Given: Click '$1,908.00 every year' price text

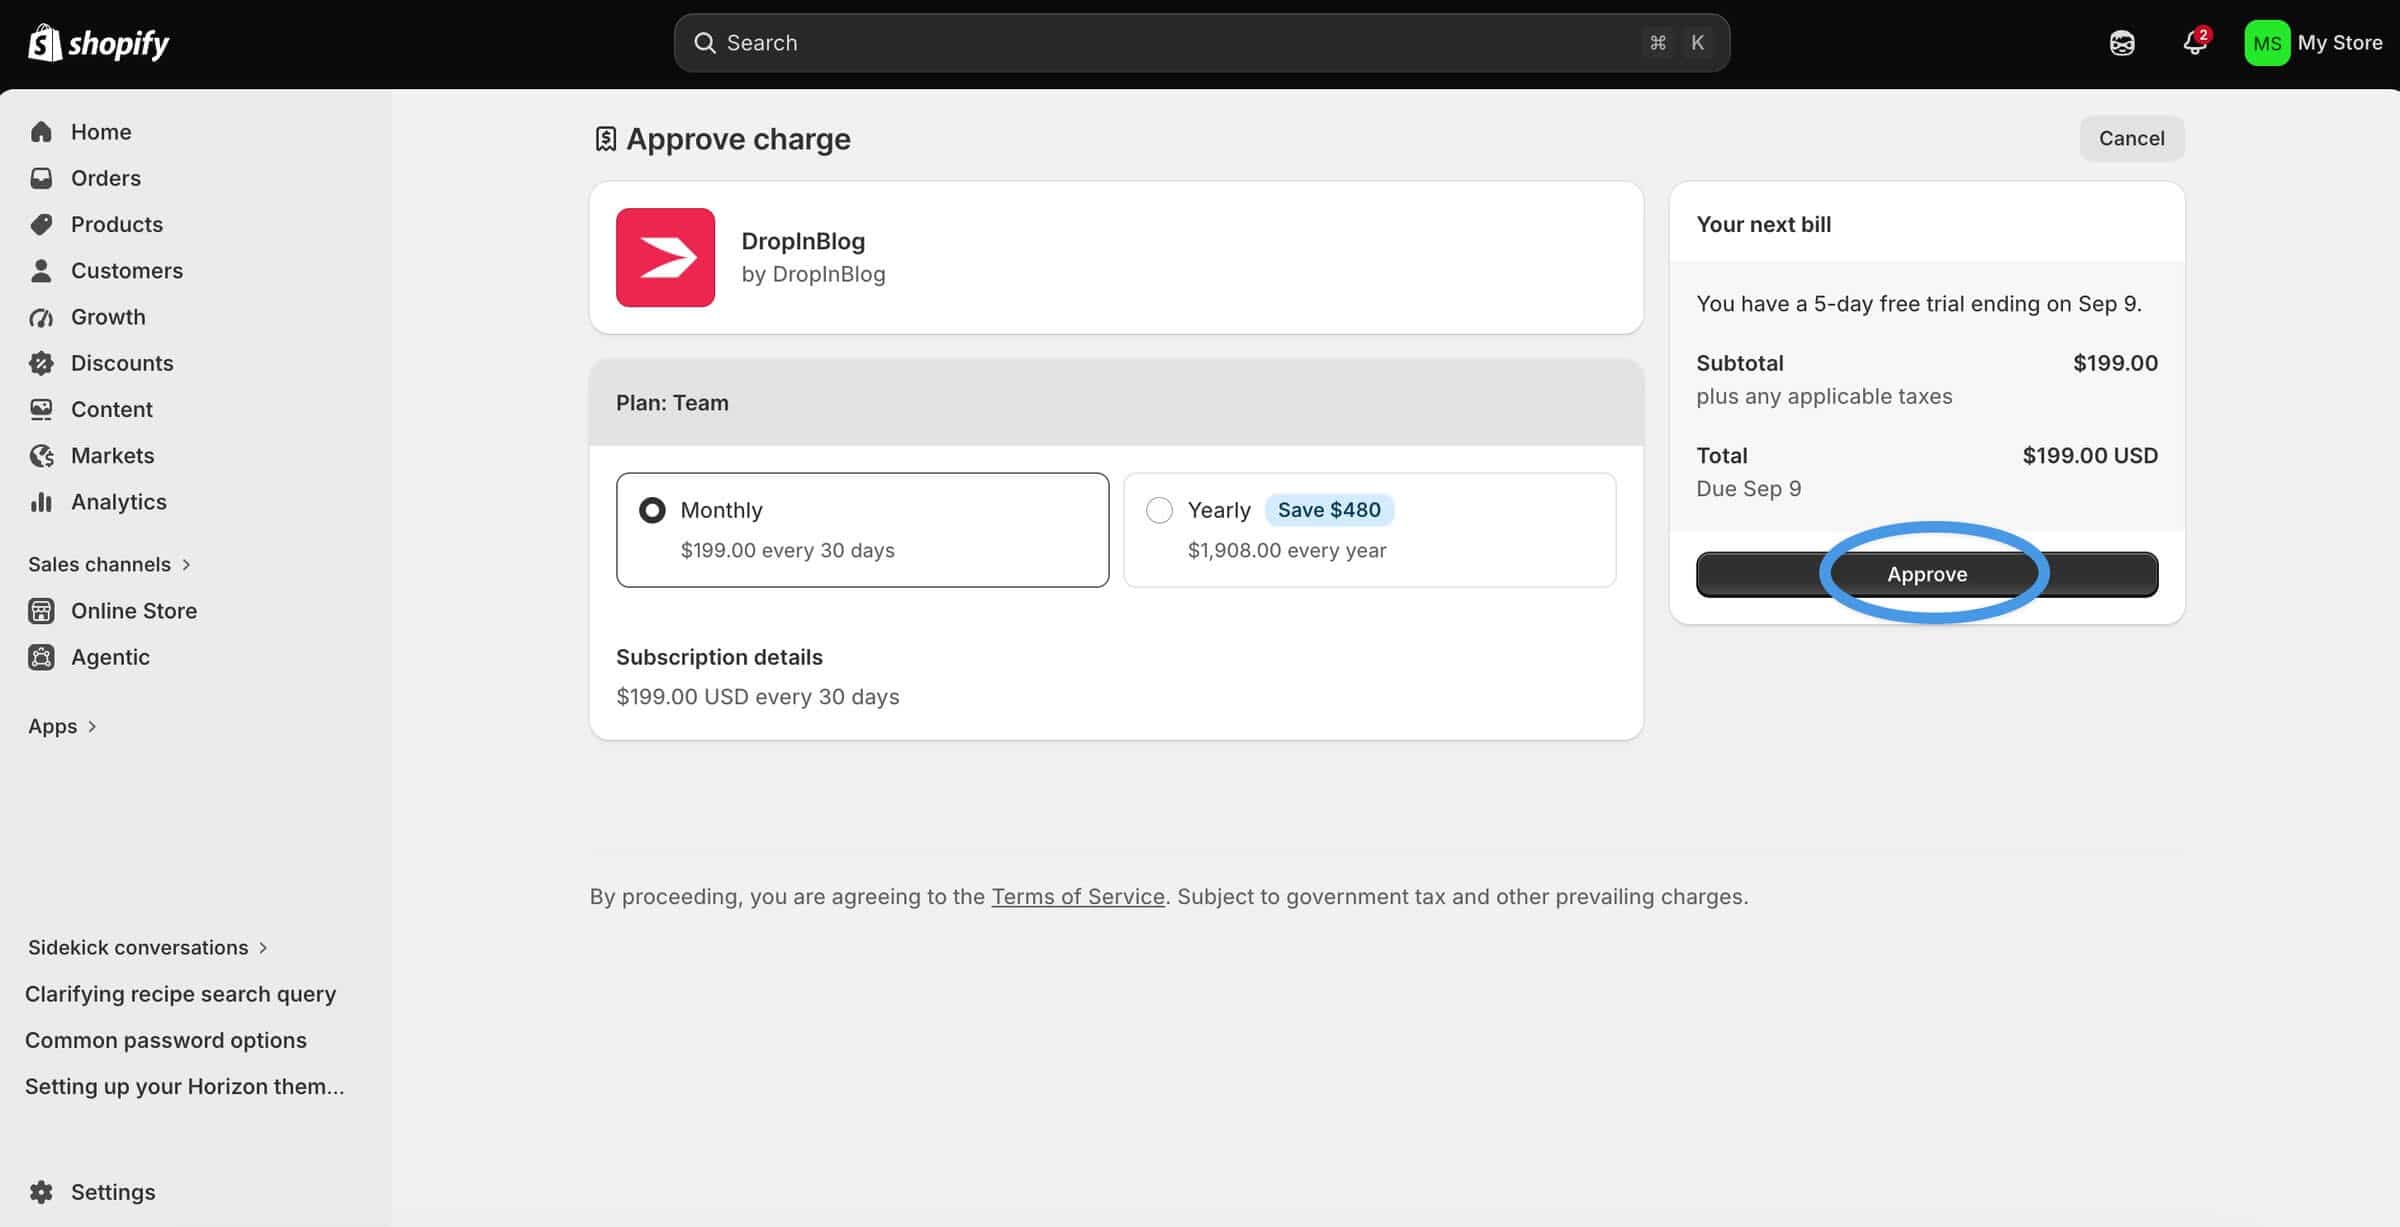Looking at the screenshot, I should coord(1287,550).
